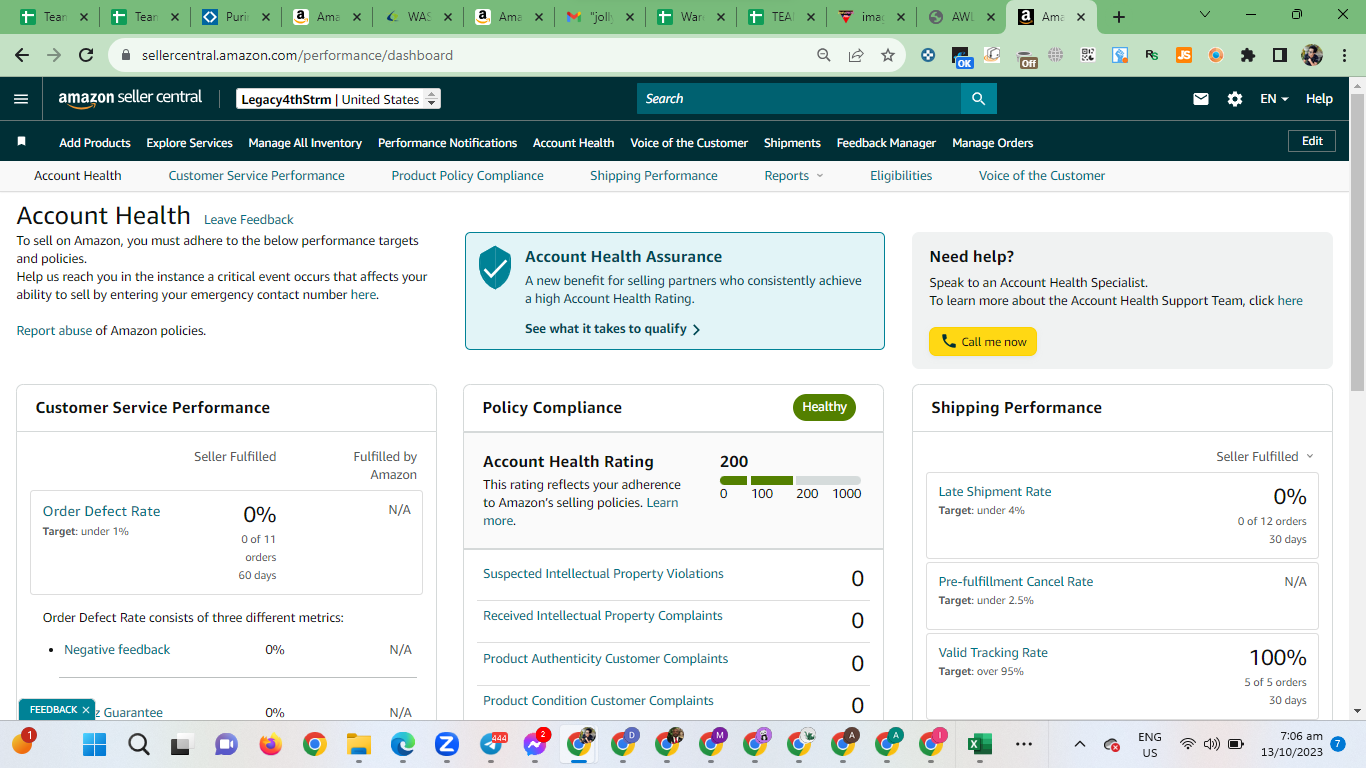Show hidden system tray icons
Image resolution: width=1366 pixels, height=768 pixels.
(1079, 744)
